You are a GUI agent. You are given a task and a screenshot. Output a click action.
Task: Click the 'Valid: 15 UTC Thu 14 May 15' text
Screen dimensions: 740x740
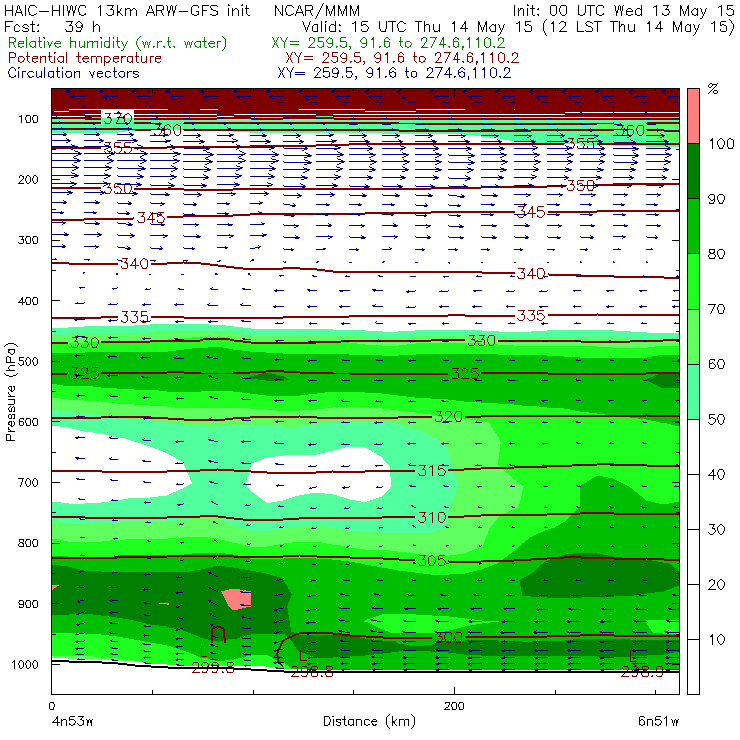419,27
